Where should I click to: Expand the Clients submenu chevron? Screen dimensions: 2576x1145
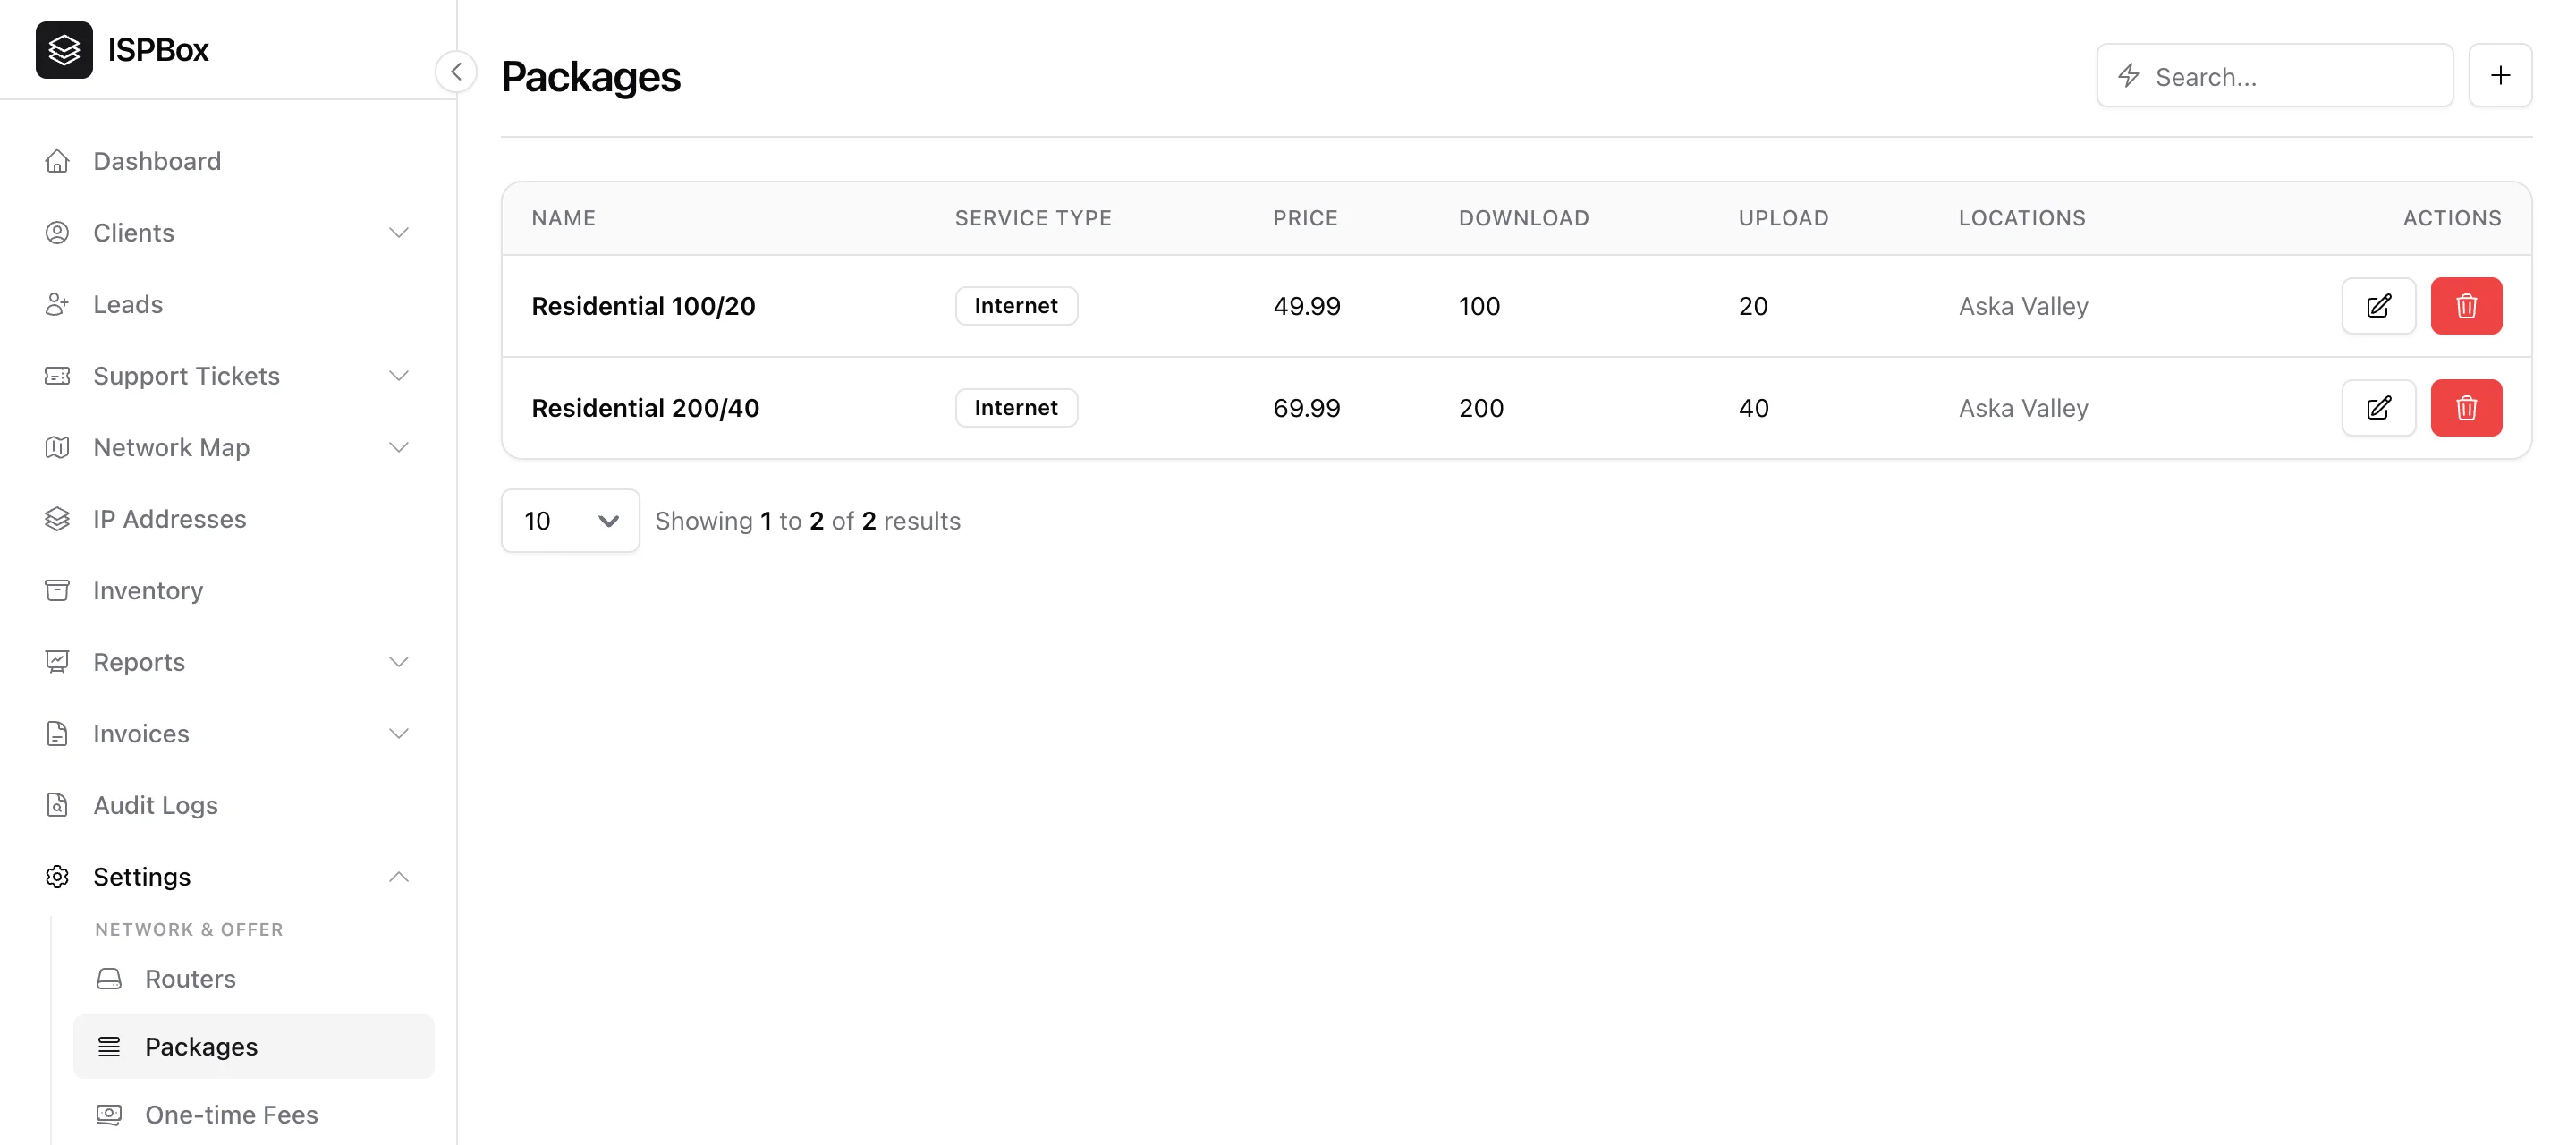(x=399, y=233)
